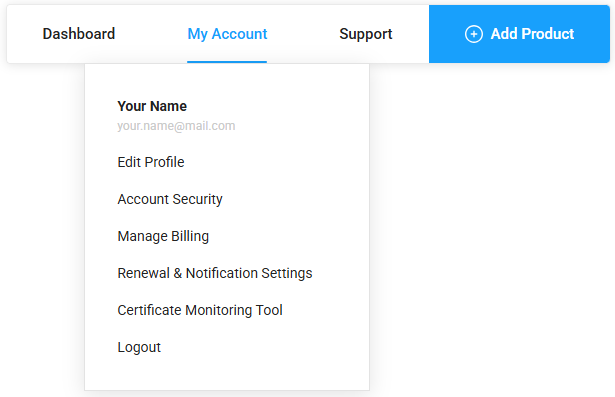Open the Dashboard tab

[79, 34]
